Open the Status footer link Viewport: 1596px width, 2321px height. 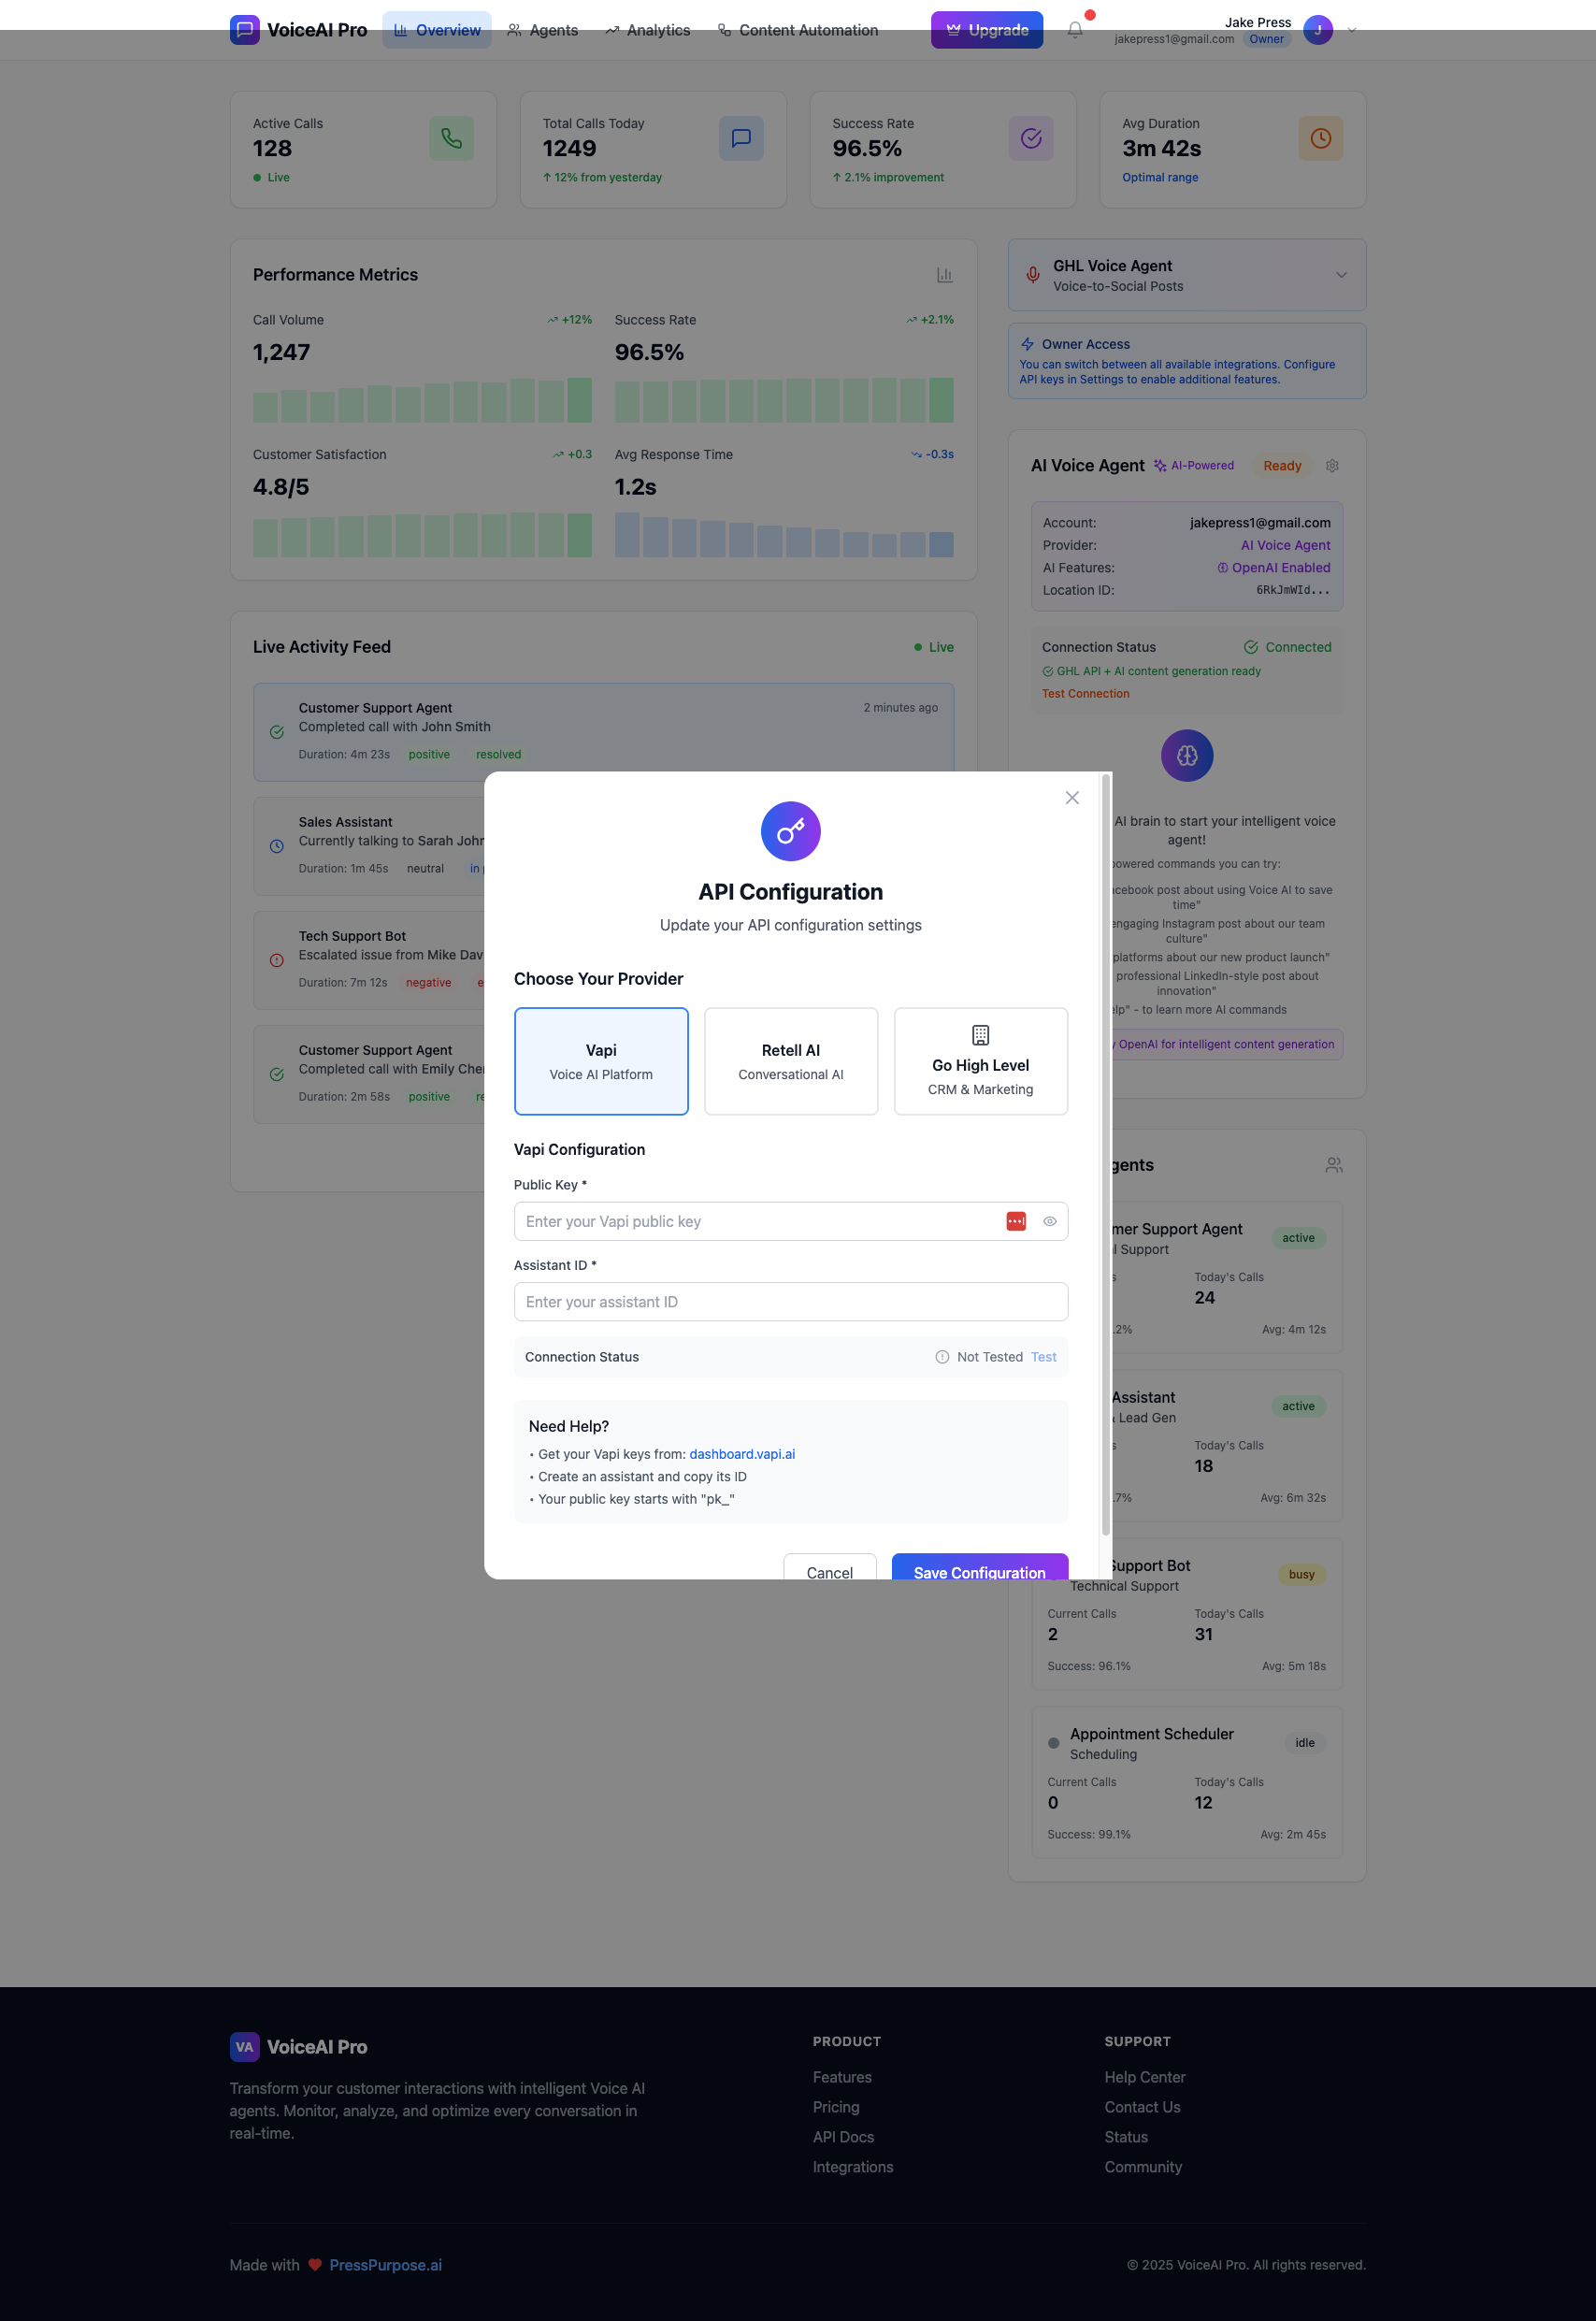(x=1126, y=2137)
